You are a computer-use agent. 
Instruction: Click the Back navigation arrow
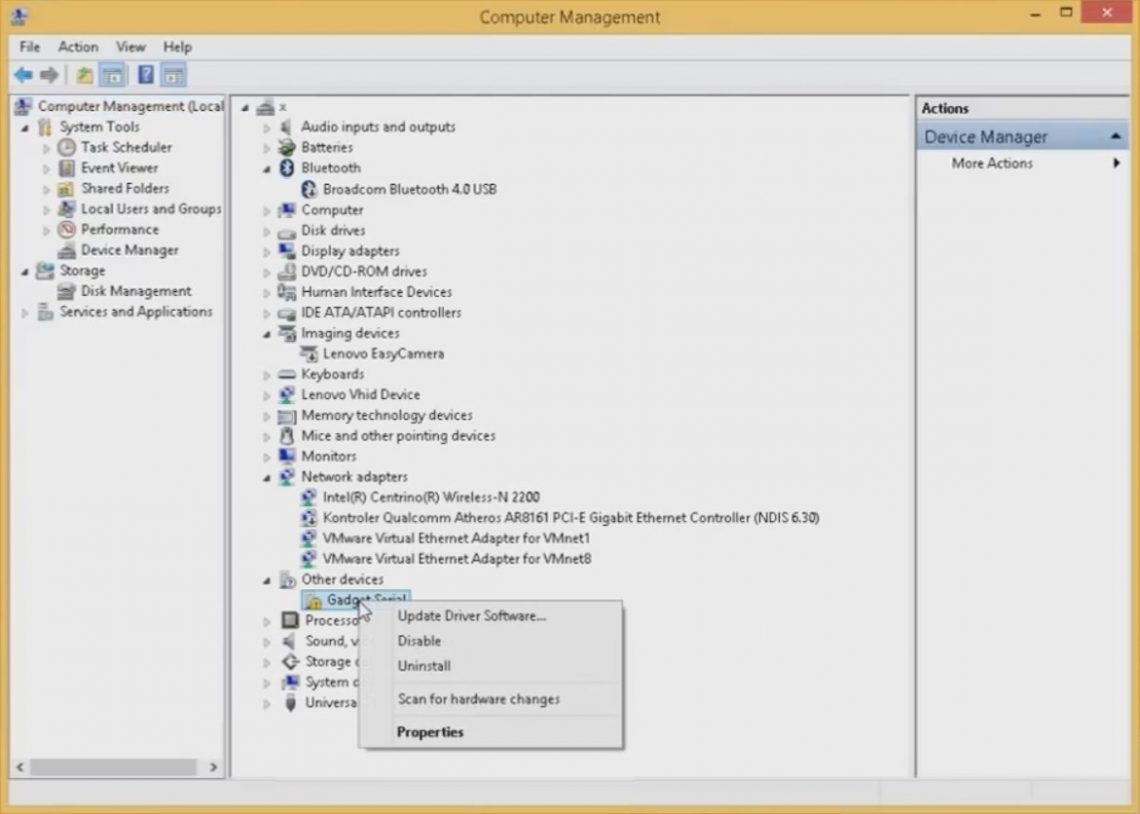(x=22, y=75)
